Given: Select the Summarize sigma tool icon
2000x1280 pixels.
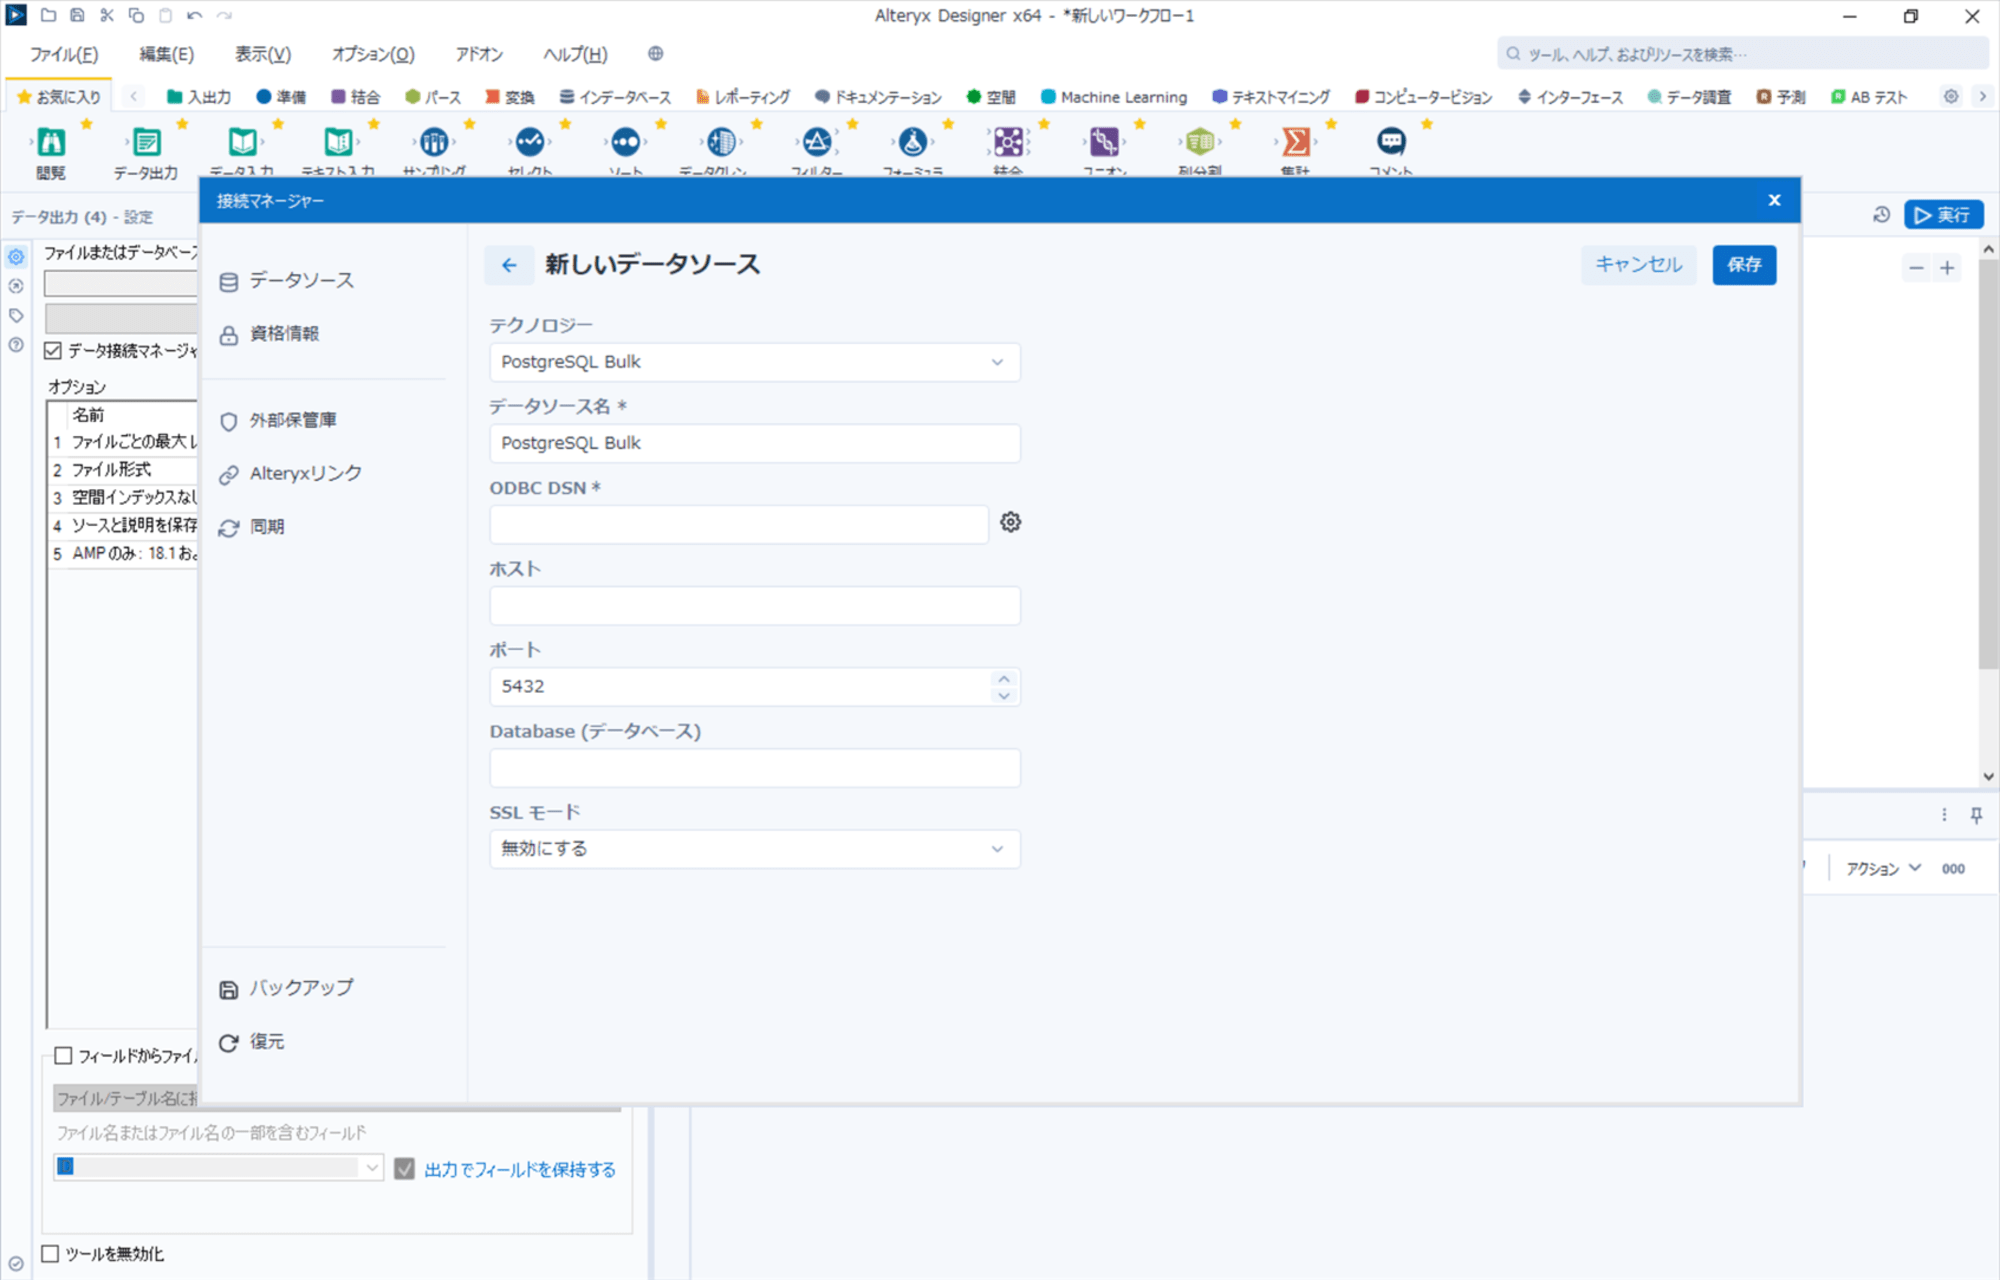Looking at the screenshot, I should click(x=1296, y=142).
